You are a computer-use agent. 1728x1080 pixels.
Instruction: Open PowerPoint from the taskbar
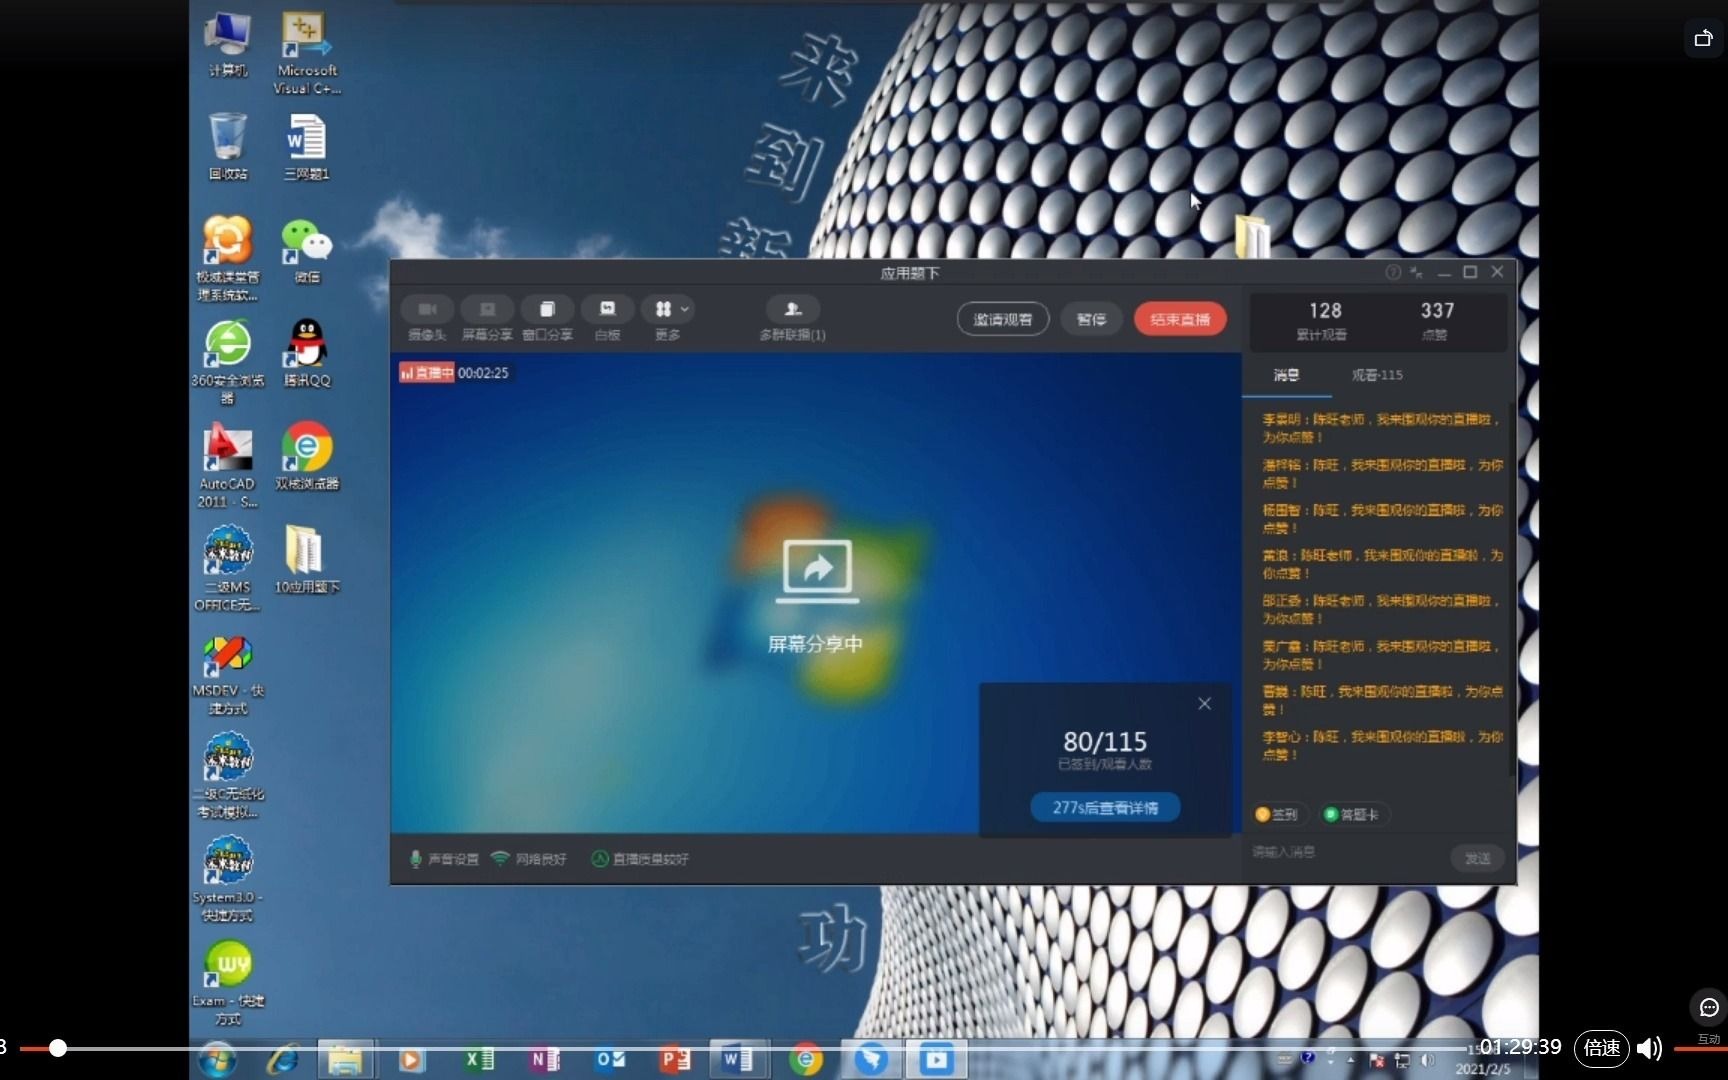click(x=675, y=1059)
